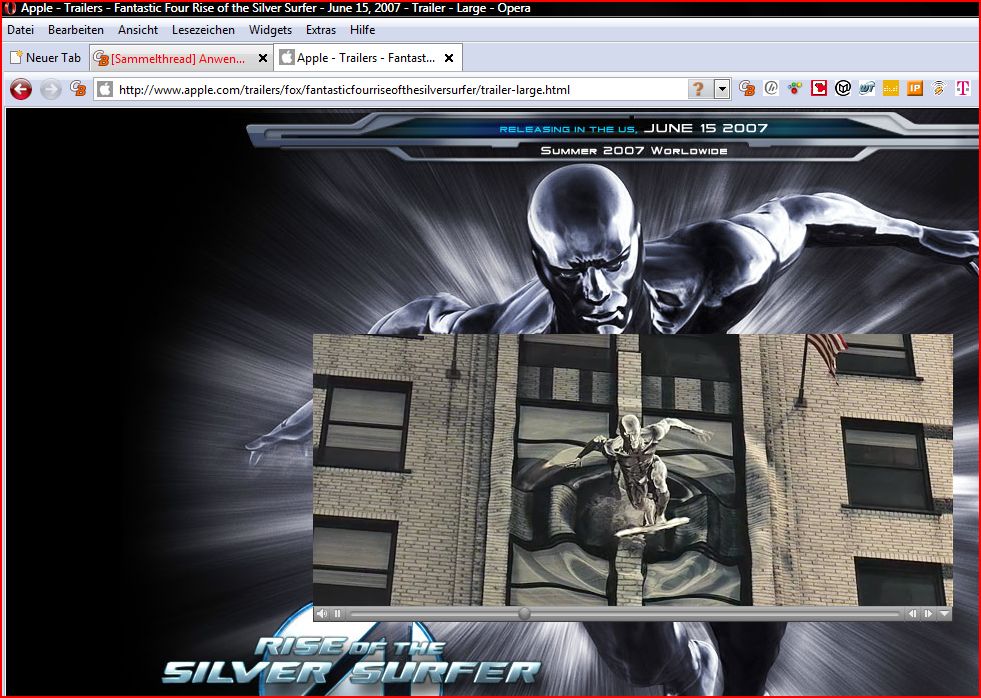The image size is (981, 698).
Task: Open the Datei menu
Action: click(x=21, y=30)
